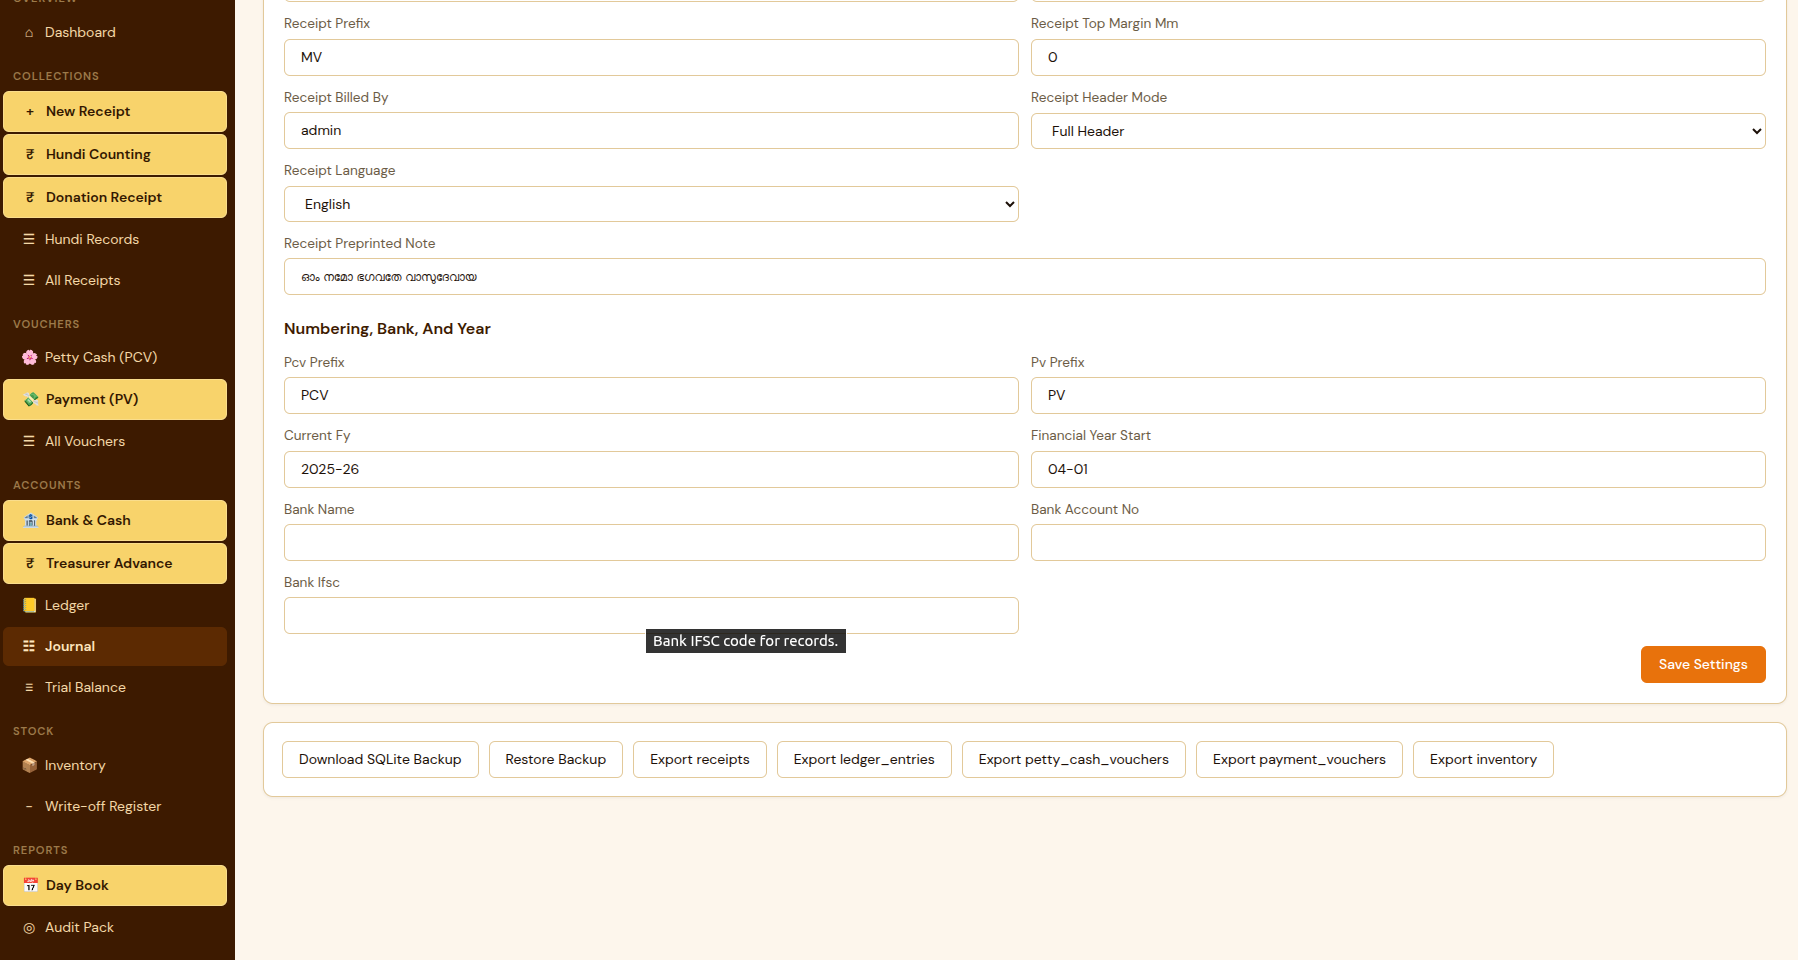Image resolution: width=1798 pixels, height=960 pixels.
Task: Click the money icon beside Payment (PV)
Action: pyautogui.click(x=31, y=400)
